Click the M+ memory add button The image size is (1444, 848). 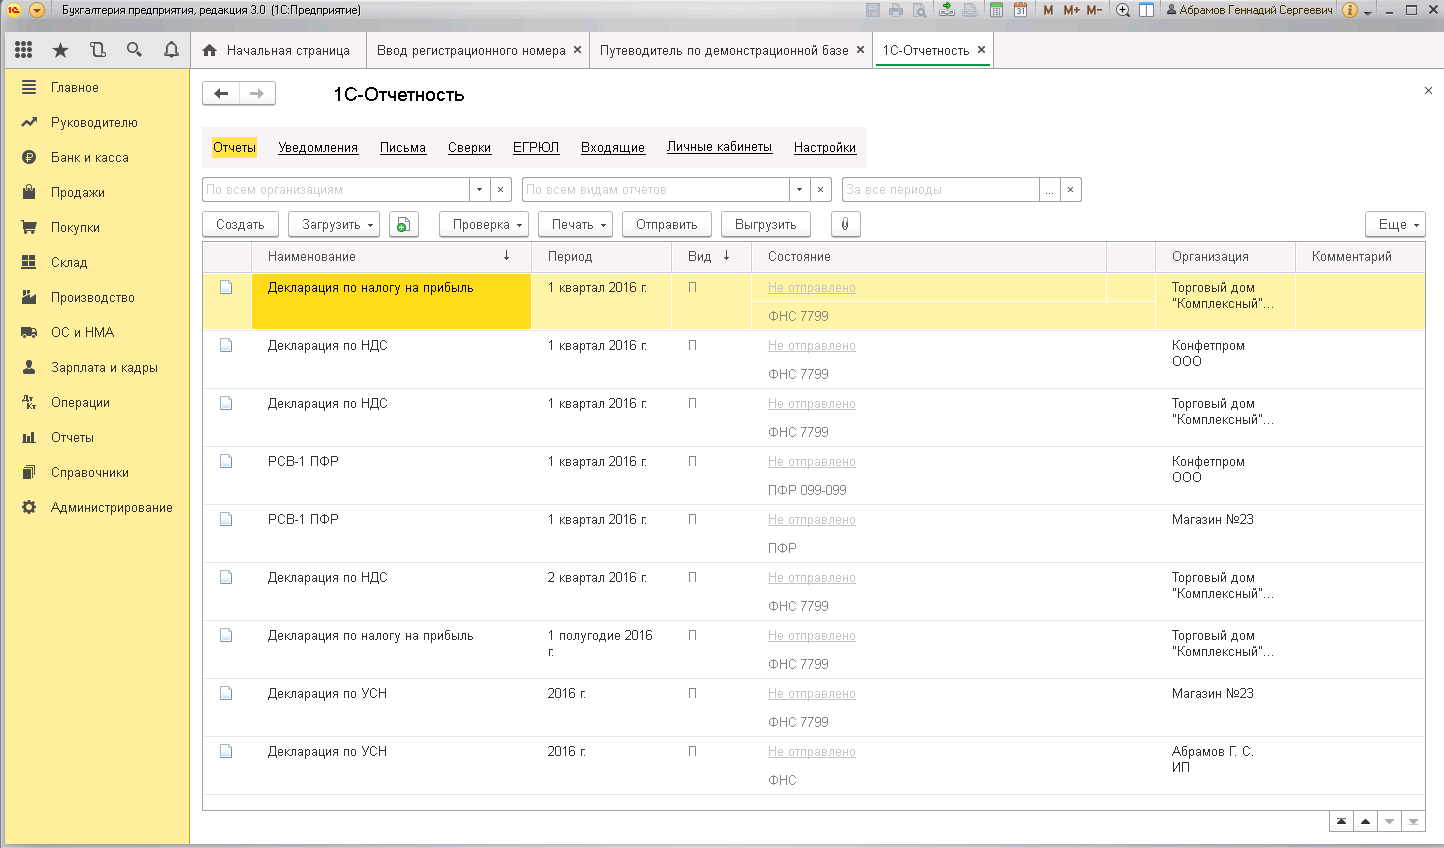click(1071, 10)
